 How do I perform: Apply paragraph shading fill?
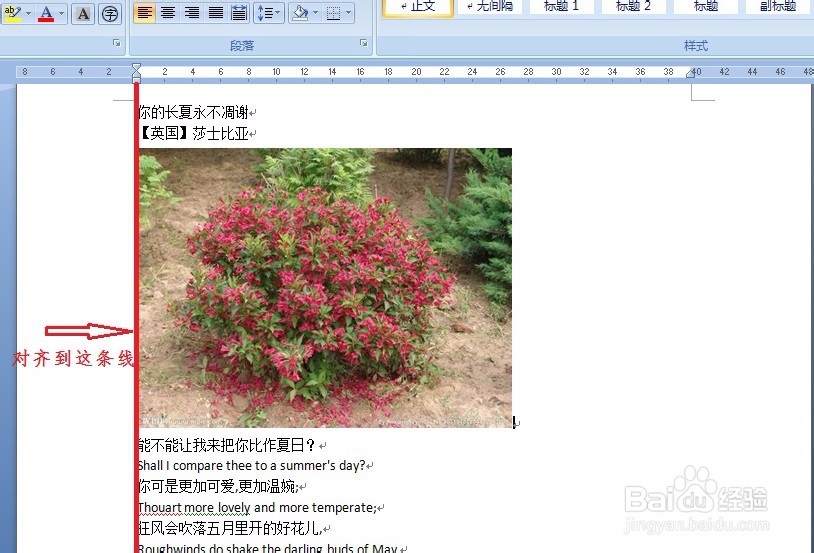300,12
